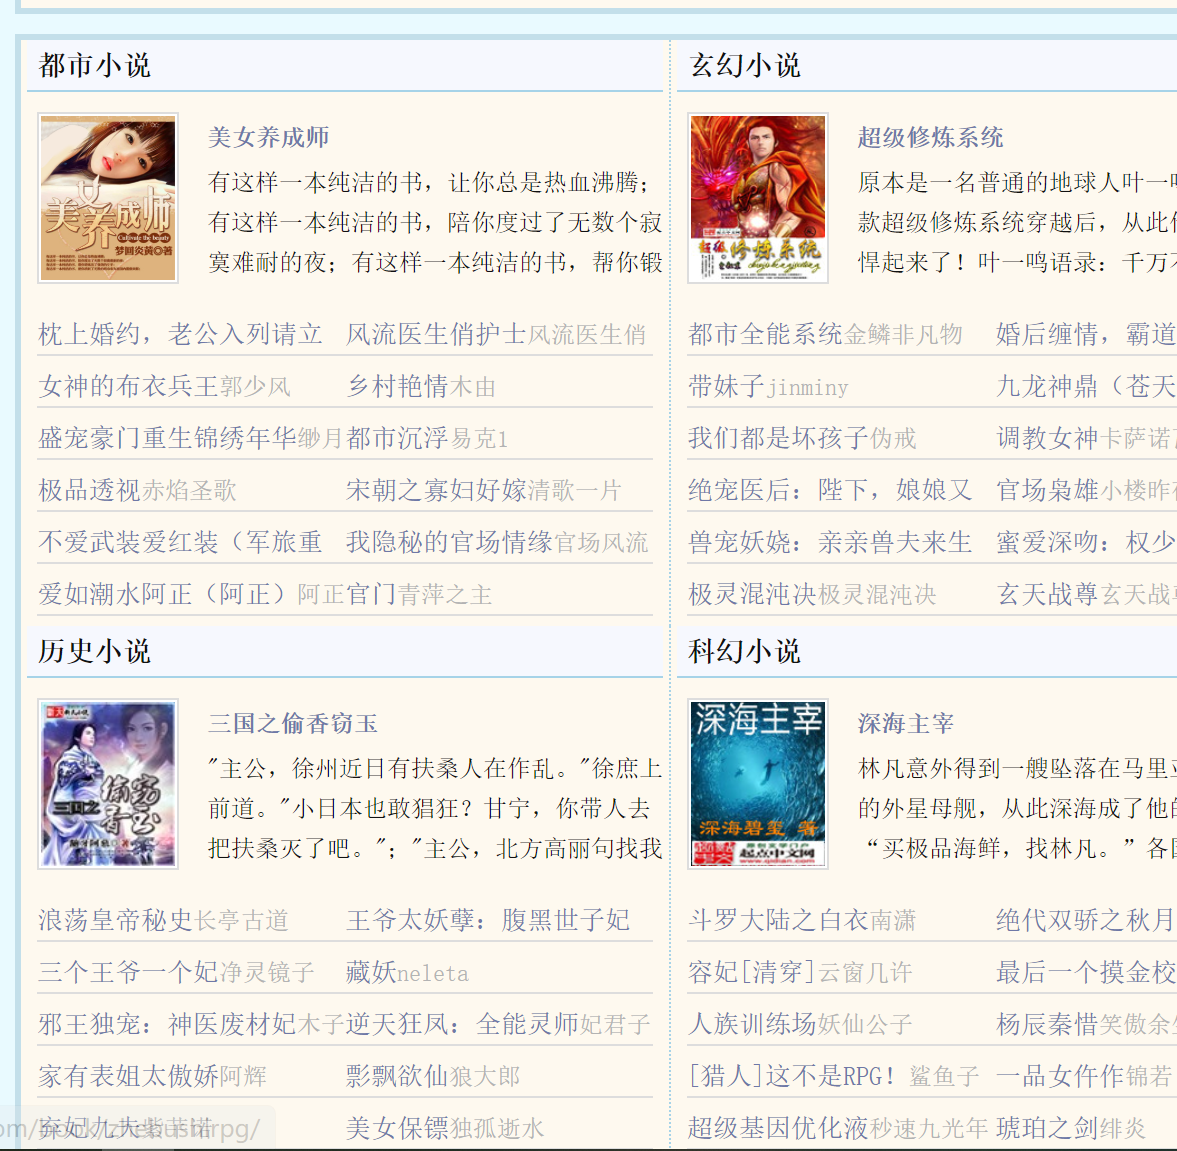
Task: Open the 深海主宰 title link
Action: [906, 724]
